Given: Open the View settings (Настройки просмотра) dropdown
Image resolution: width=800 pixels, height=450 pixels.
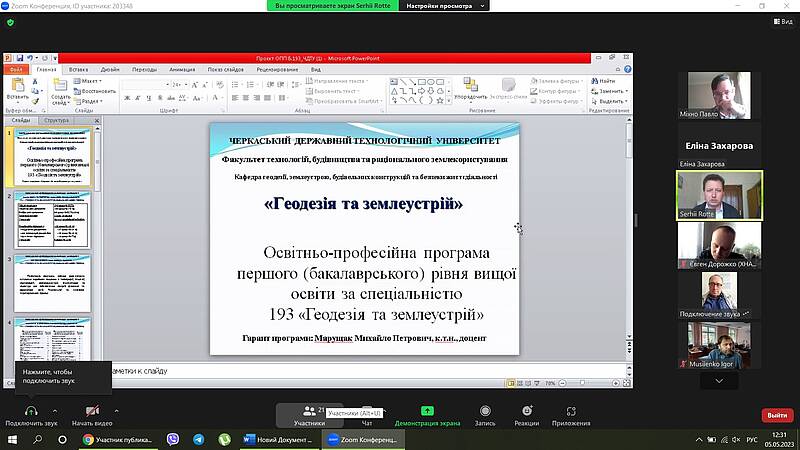Looking at the screenshot, I should point(445,6).
